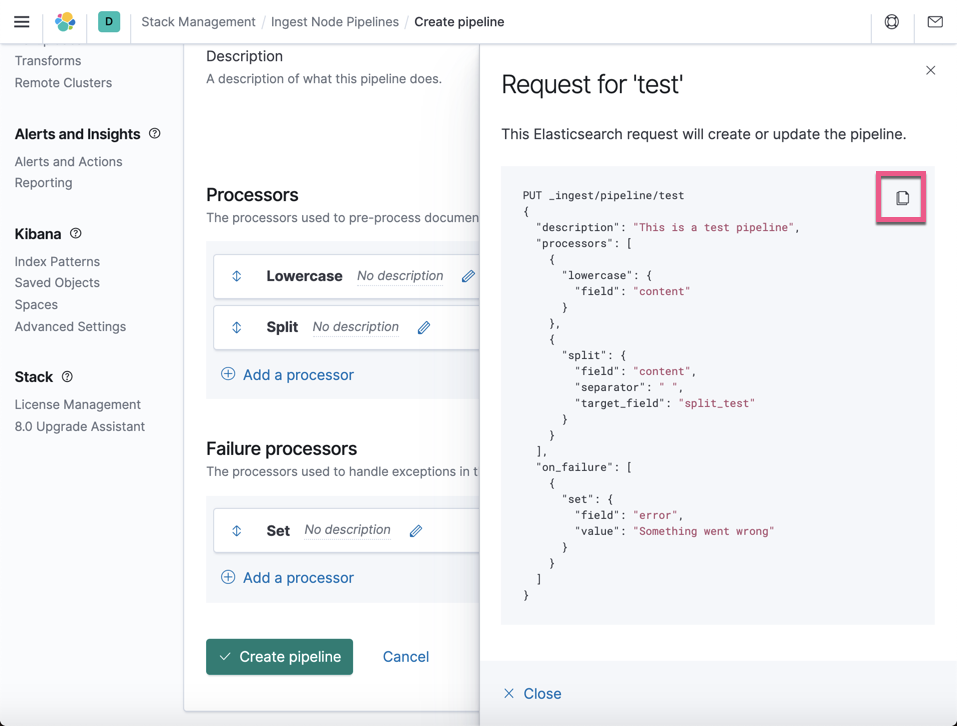Edit the Lowercase processor description

(467, 275)
